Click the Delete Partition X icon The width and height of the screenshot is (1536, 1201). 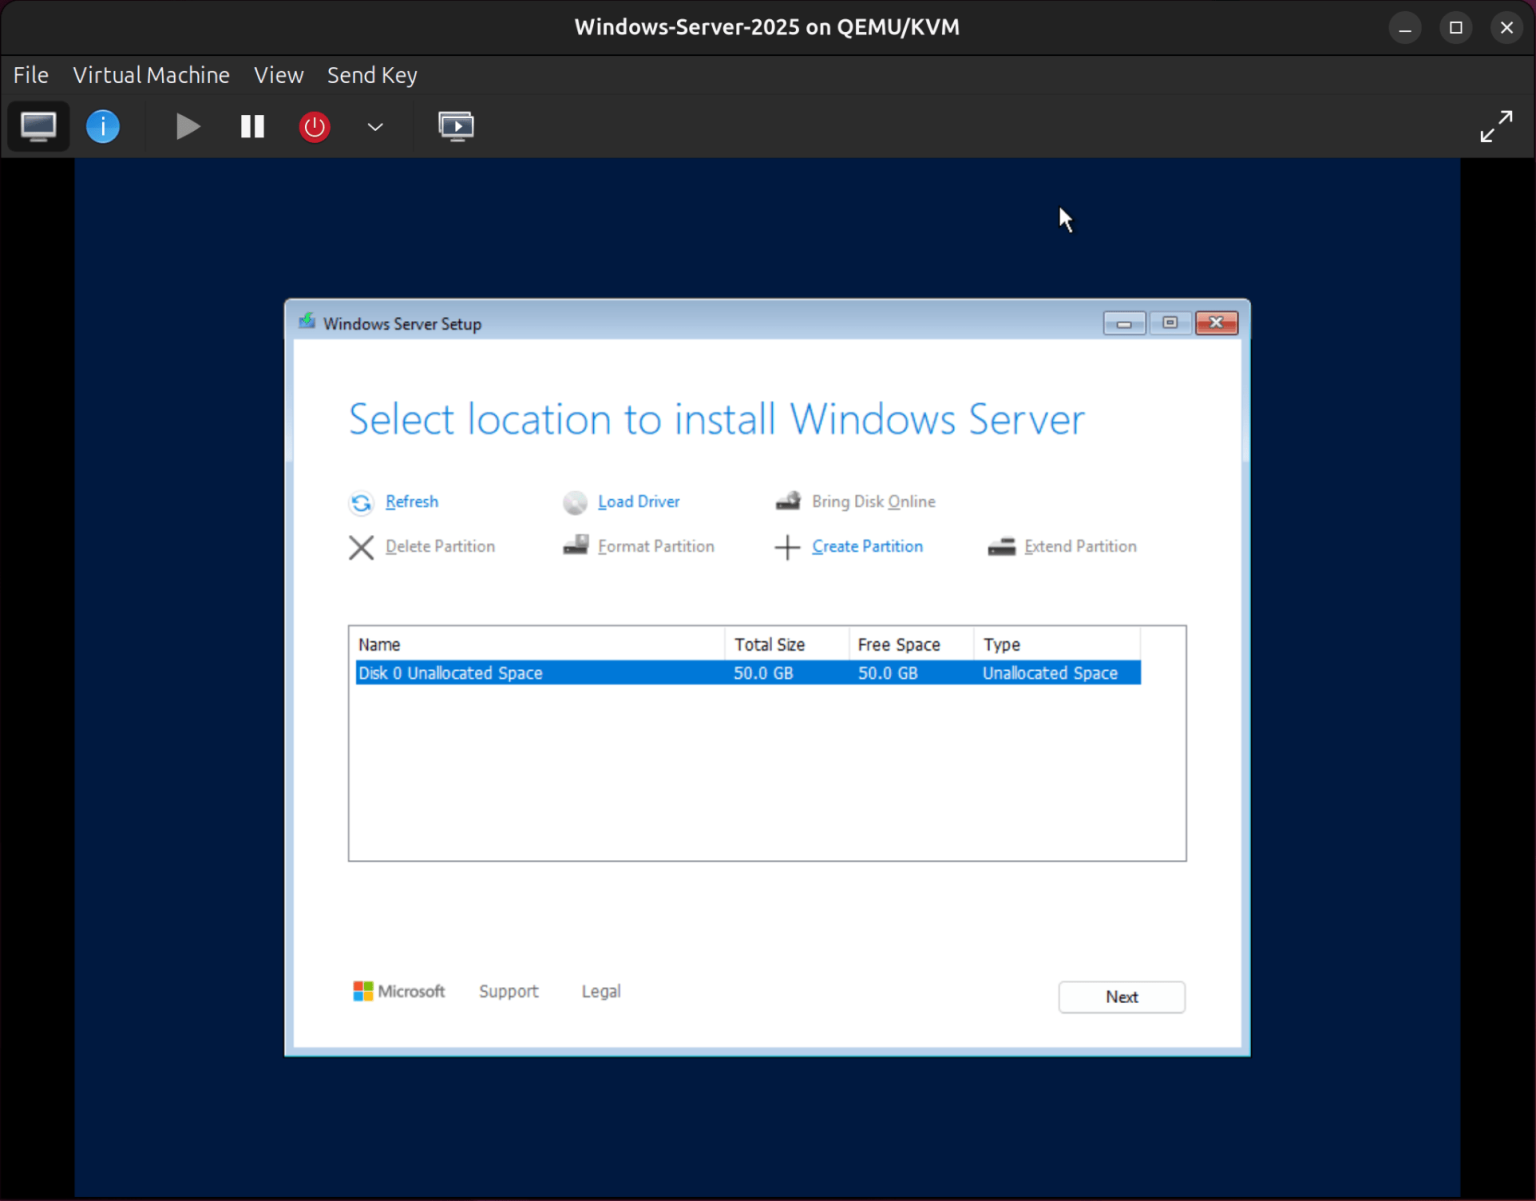[361, 547]
